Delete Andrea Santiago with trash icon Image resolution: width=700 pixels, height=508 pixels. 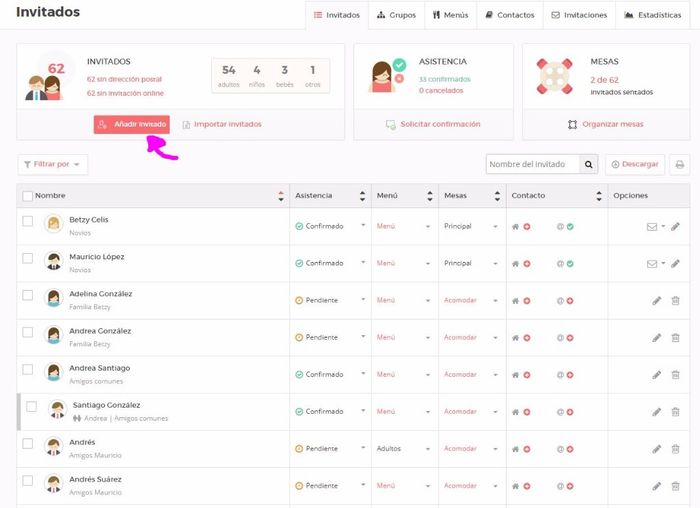click(675, 375)
